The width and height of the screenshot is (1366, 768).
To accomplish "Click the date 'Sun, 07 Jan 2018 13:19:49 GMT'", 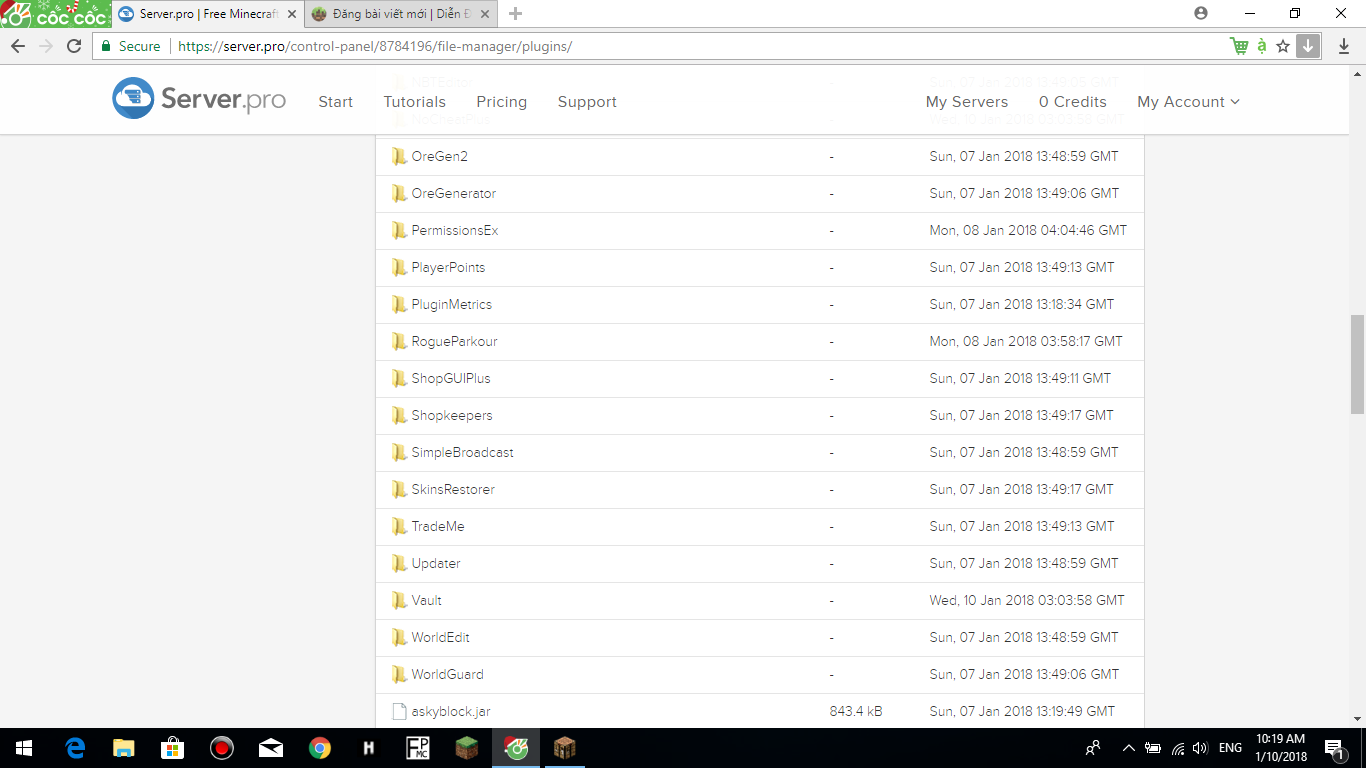I will point(1022,711).
